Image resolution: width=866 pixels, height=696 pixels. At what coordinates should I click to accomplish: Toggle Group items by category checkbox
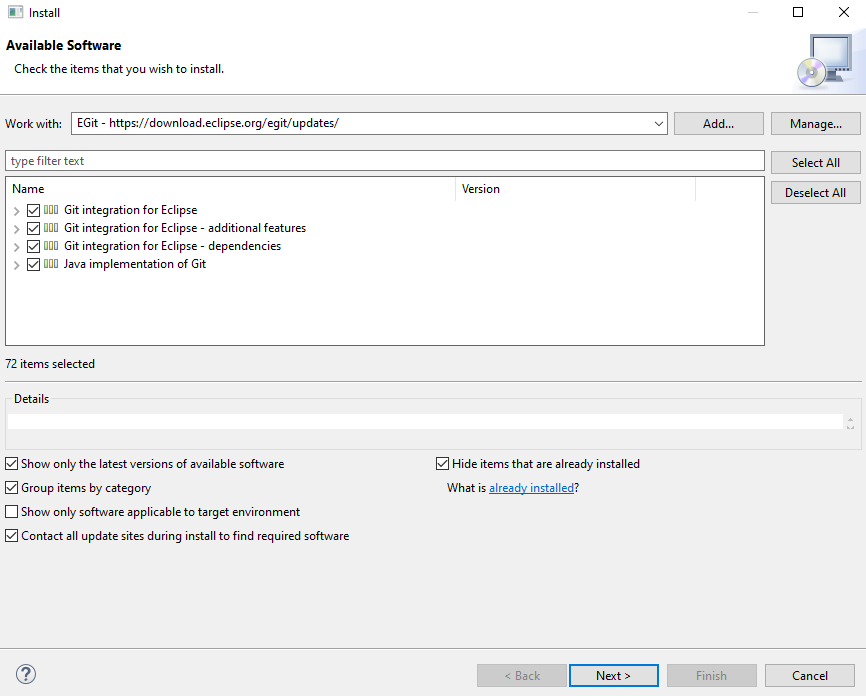point(12,487)
